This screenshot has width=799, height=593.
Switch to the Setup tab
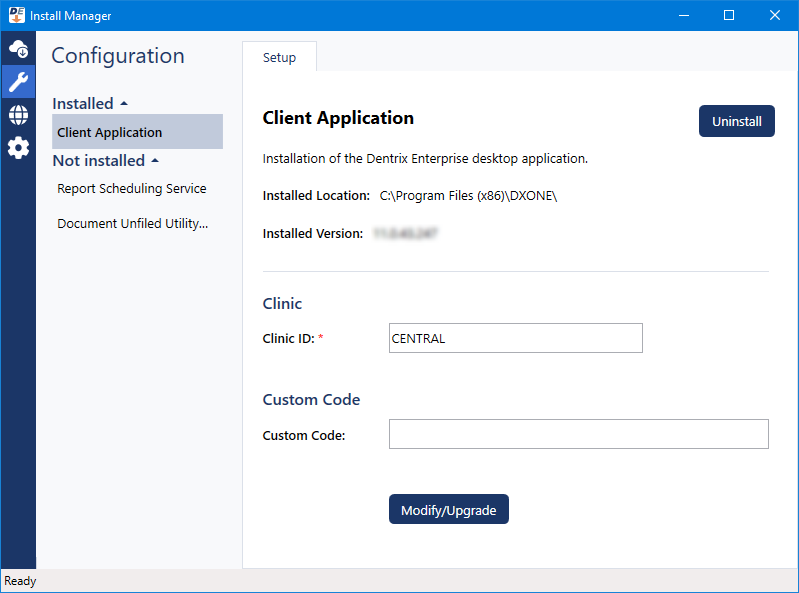click(279, 58)
